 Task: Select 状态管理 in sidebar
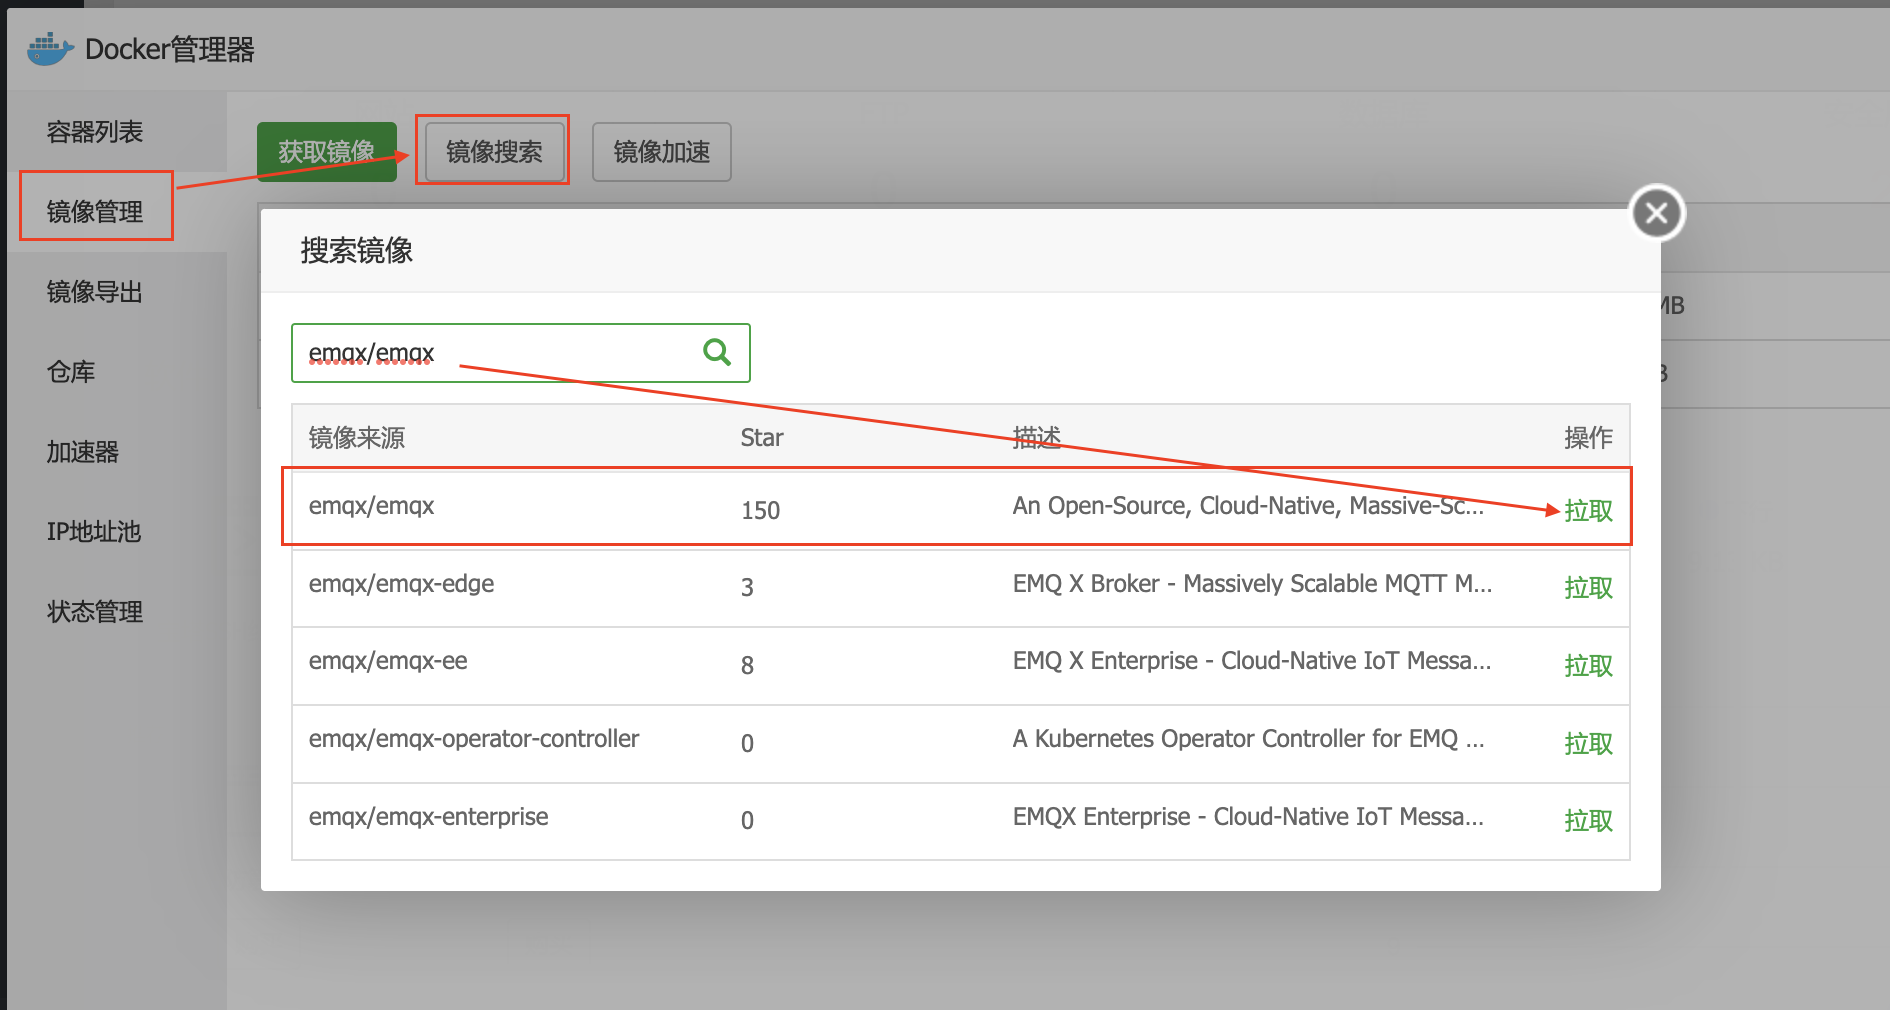tap(95, 612)
